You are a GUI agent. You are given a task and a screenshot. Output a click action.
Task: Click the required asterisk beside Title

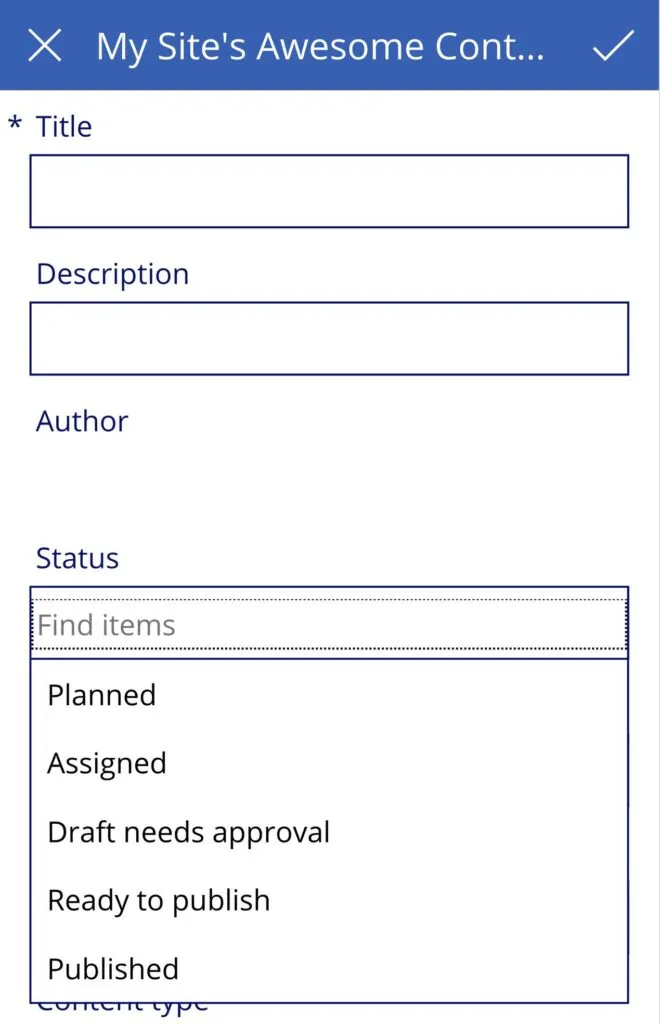pos(15,125)
